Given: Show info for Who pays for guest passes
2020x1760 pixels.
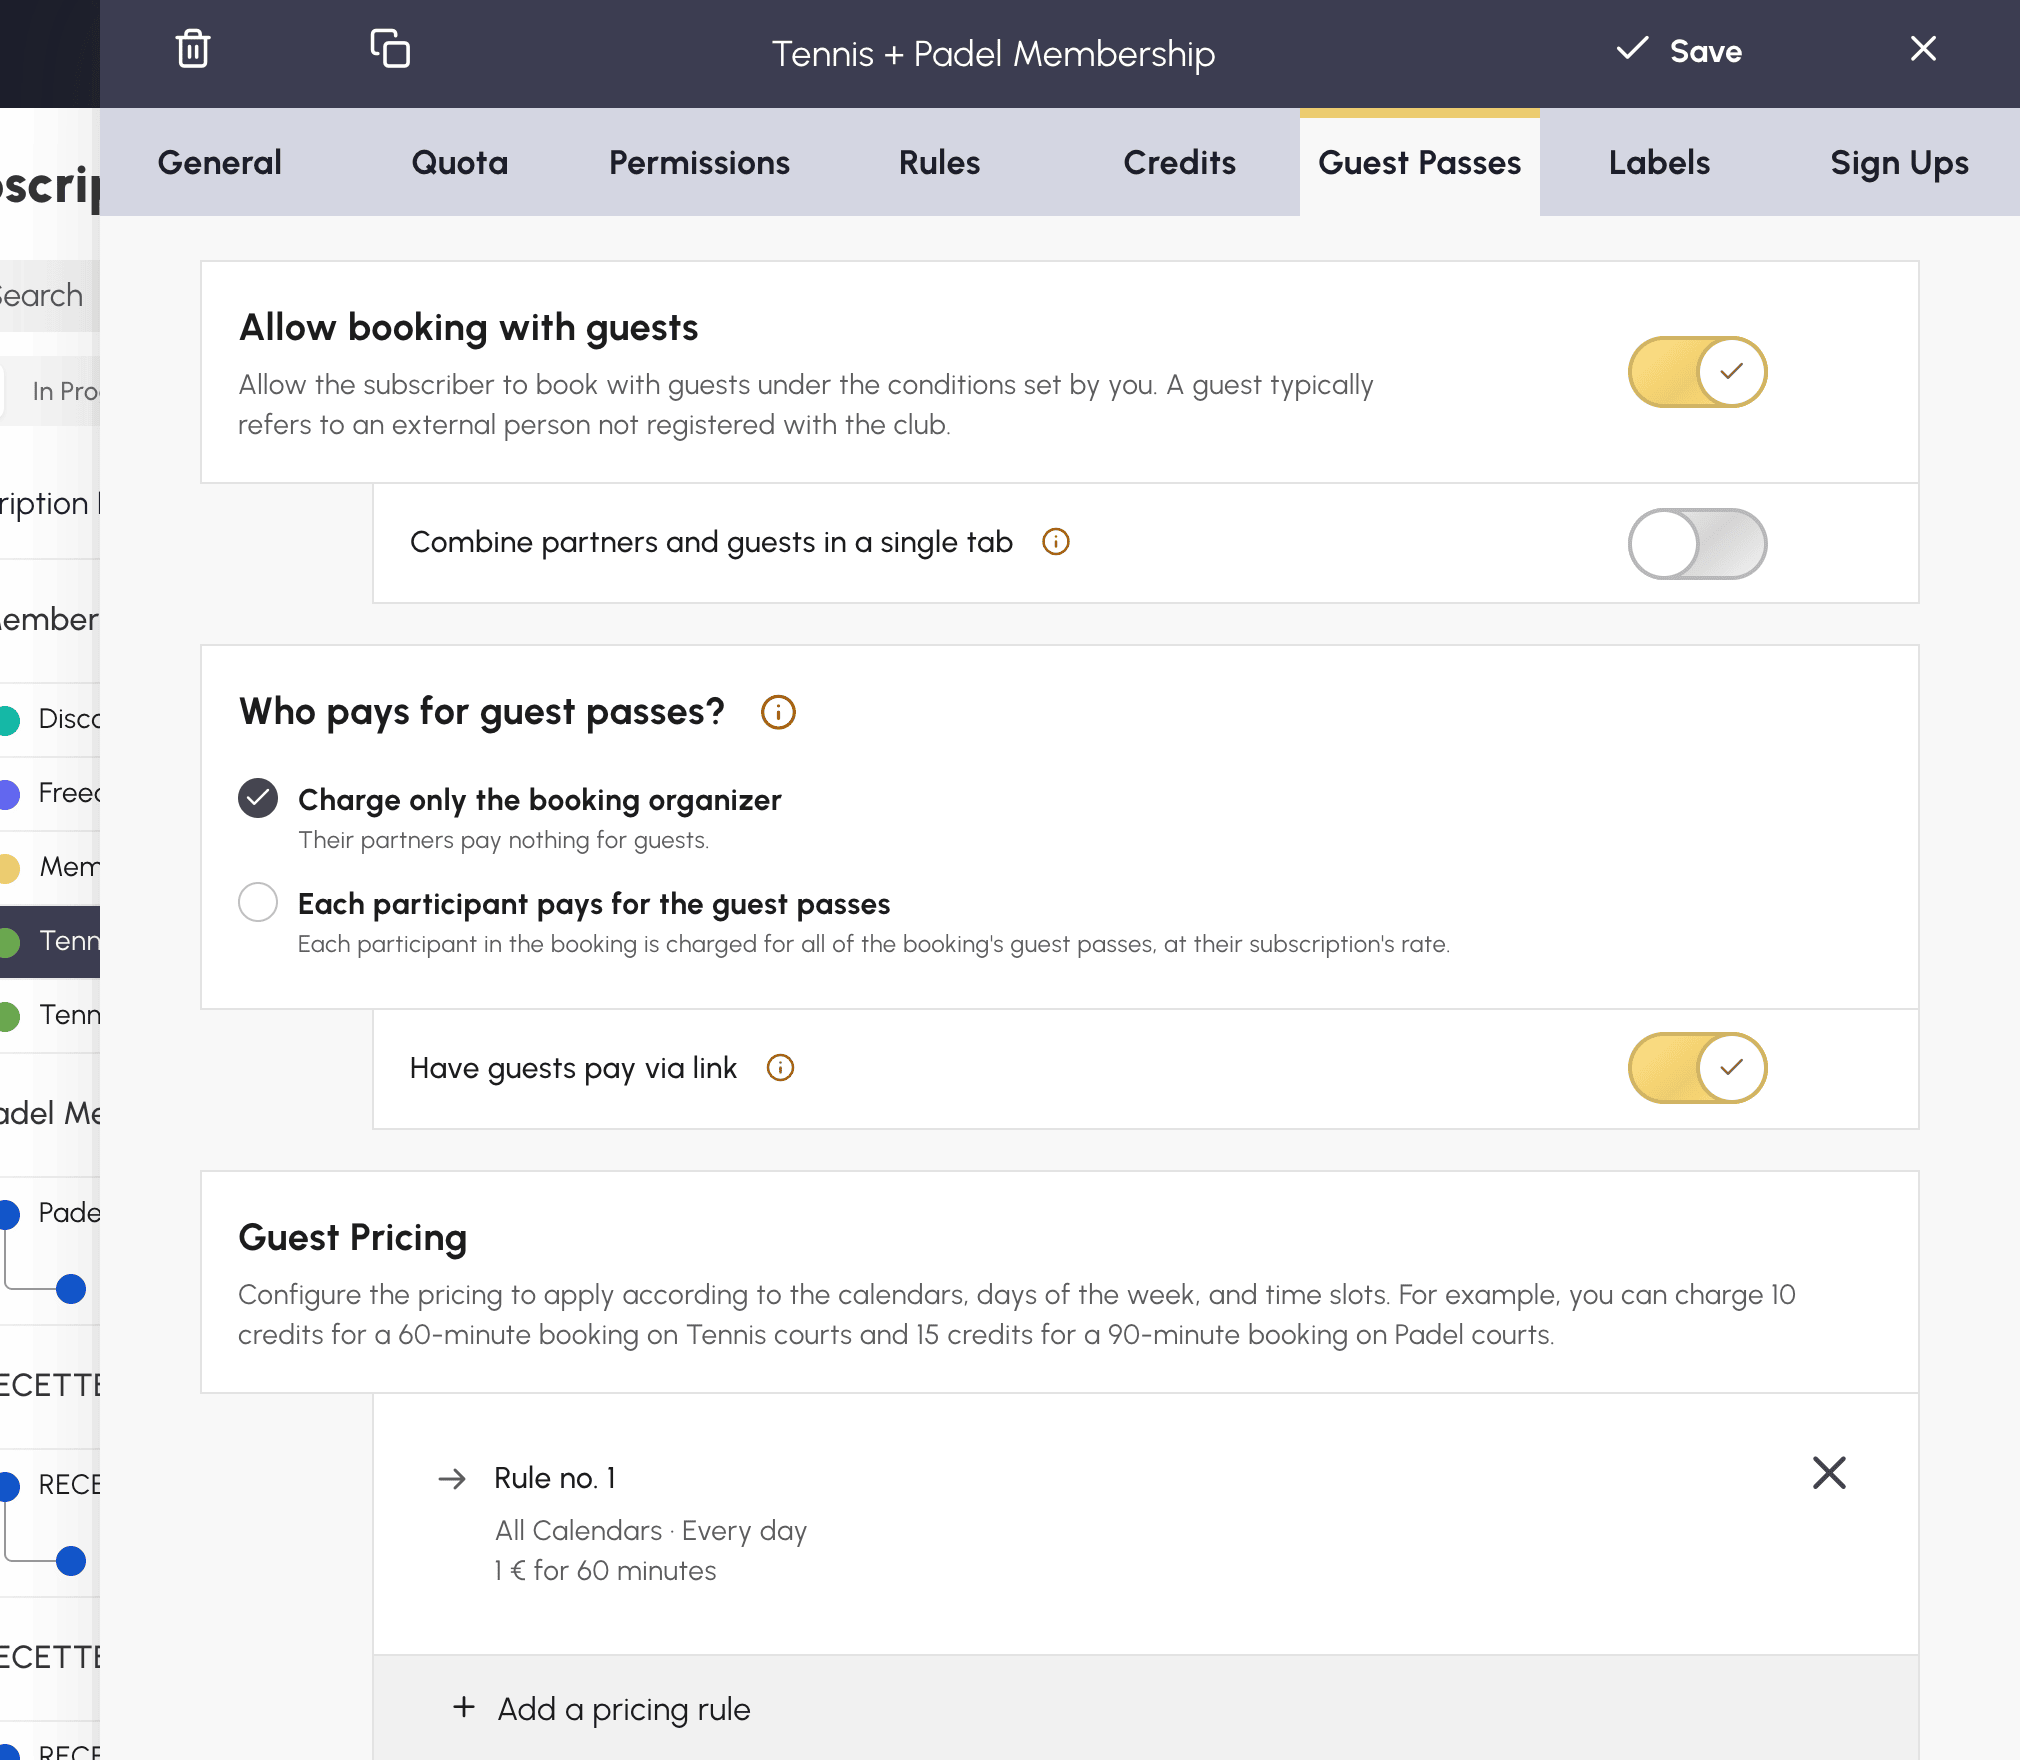Looking at the screenshot, I should tap(778, 712).
